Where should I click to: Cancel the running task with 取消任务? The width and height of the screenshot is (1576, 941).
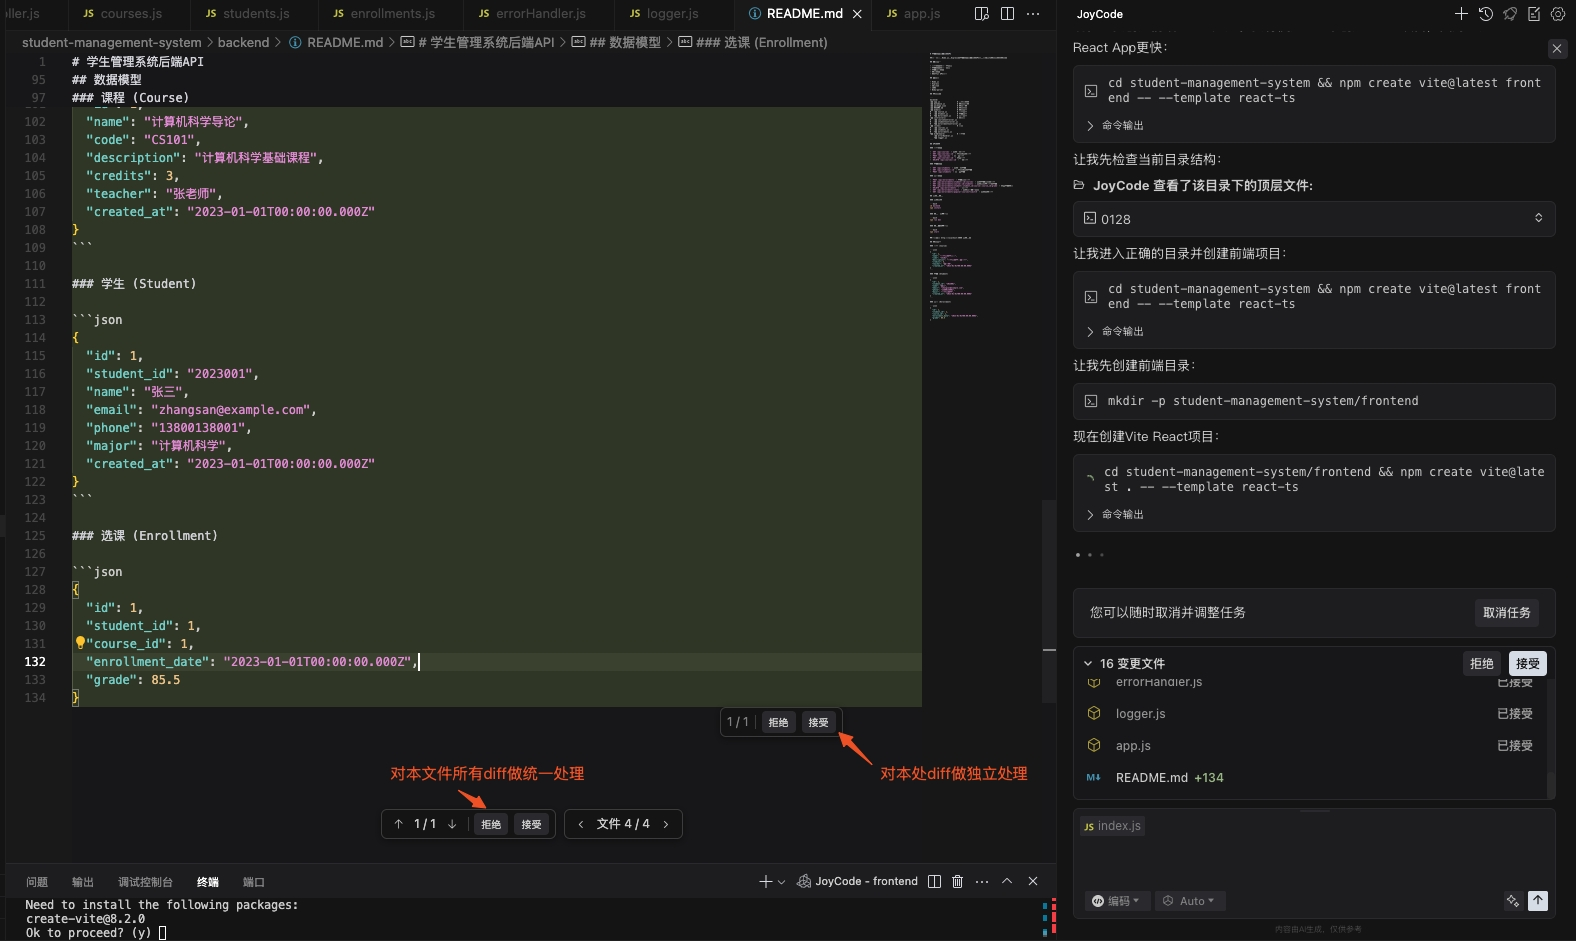click(1506, 613)
